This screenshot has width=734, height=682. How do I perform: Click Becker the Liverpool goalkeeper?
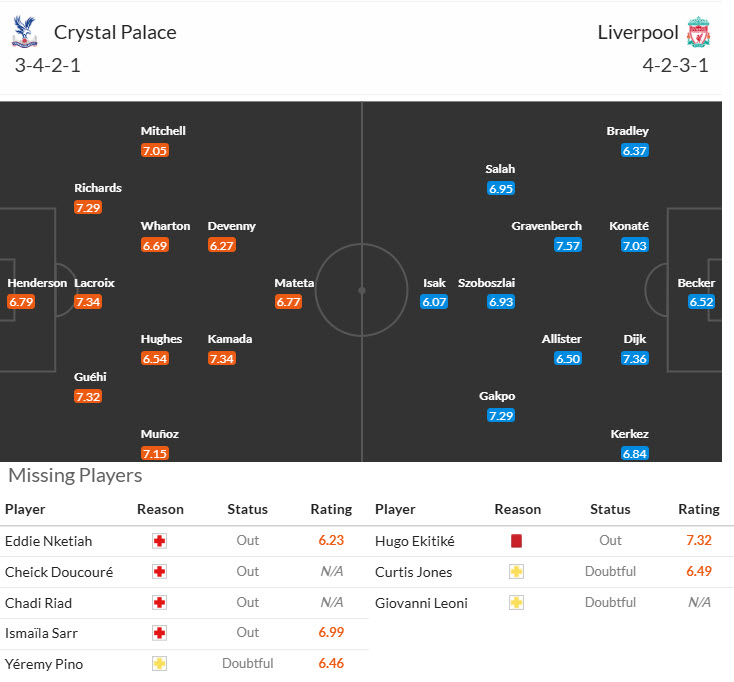(696, 283)
